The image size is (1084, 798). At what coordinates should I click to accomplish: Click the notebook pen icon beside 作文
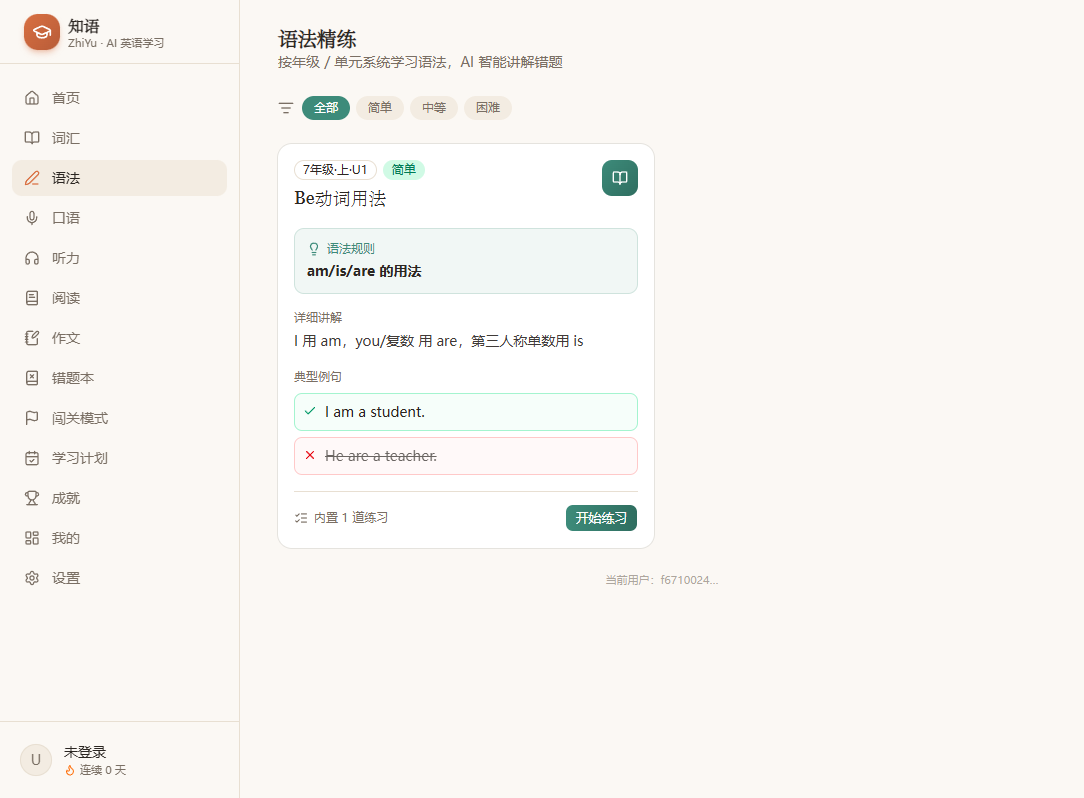[x=32, y=338]
